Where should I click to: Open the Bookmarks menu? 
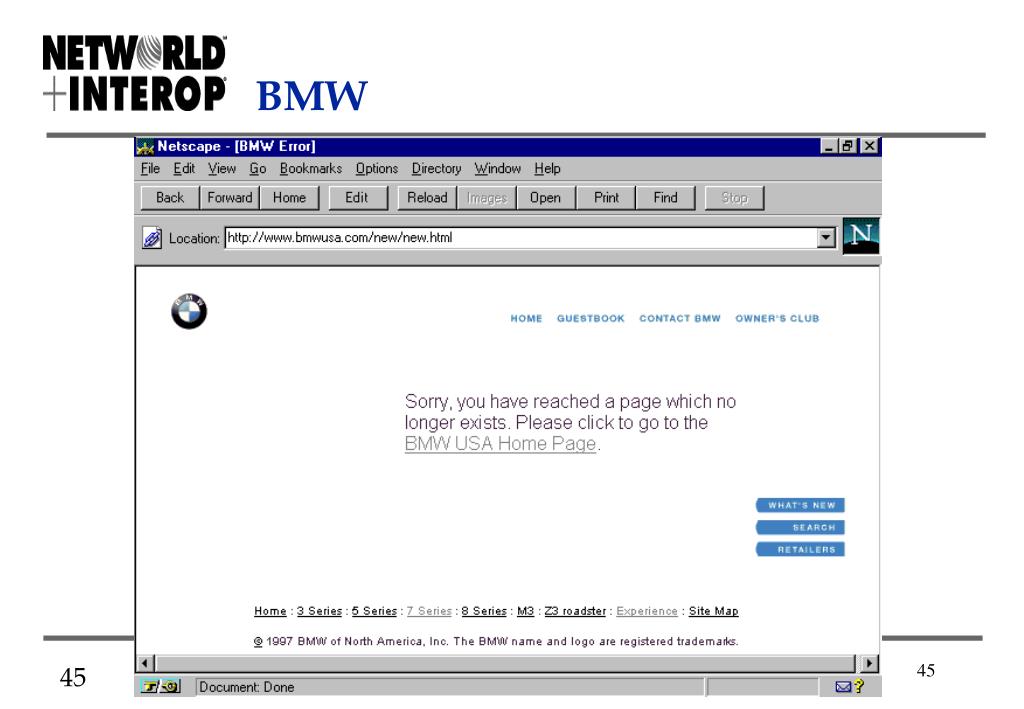311,168
